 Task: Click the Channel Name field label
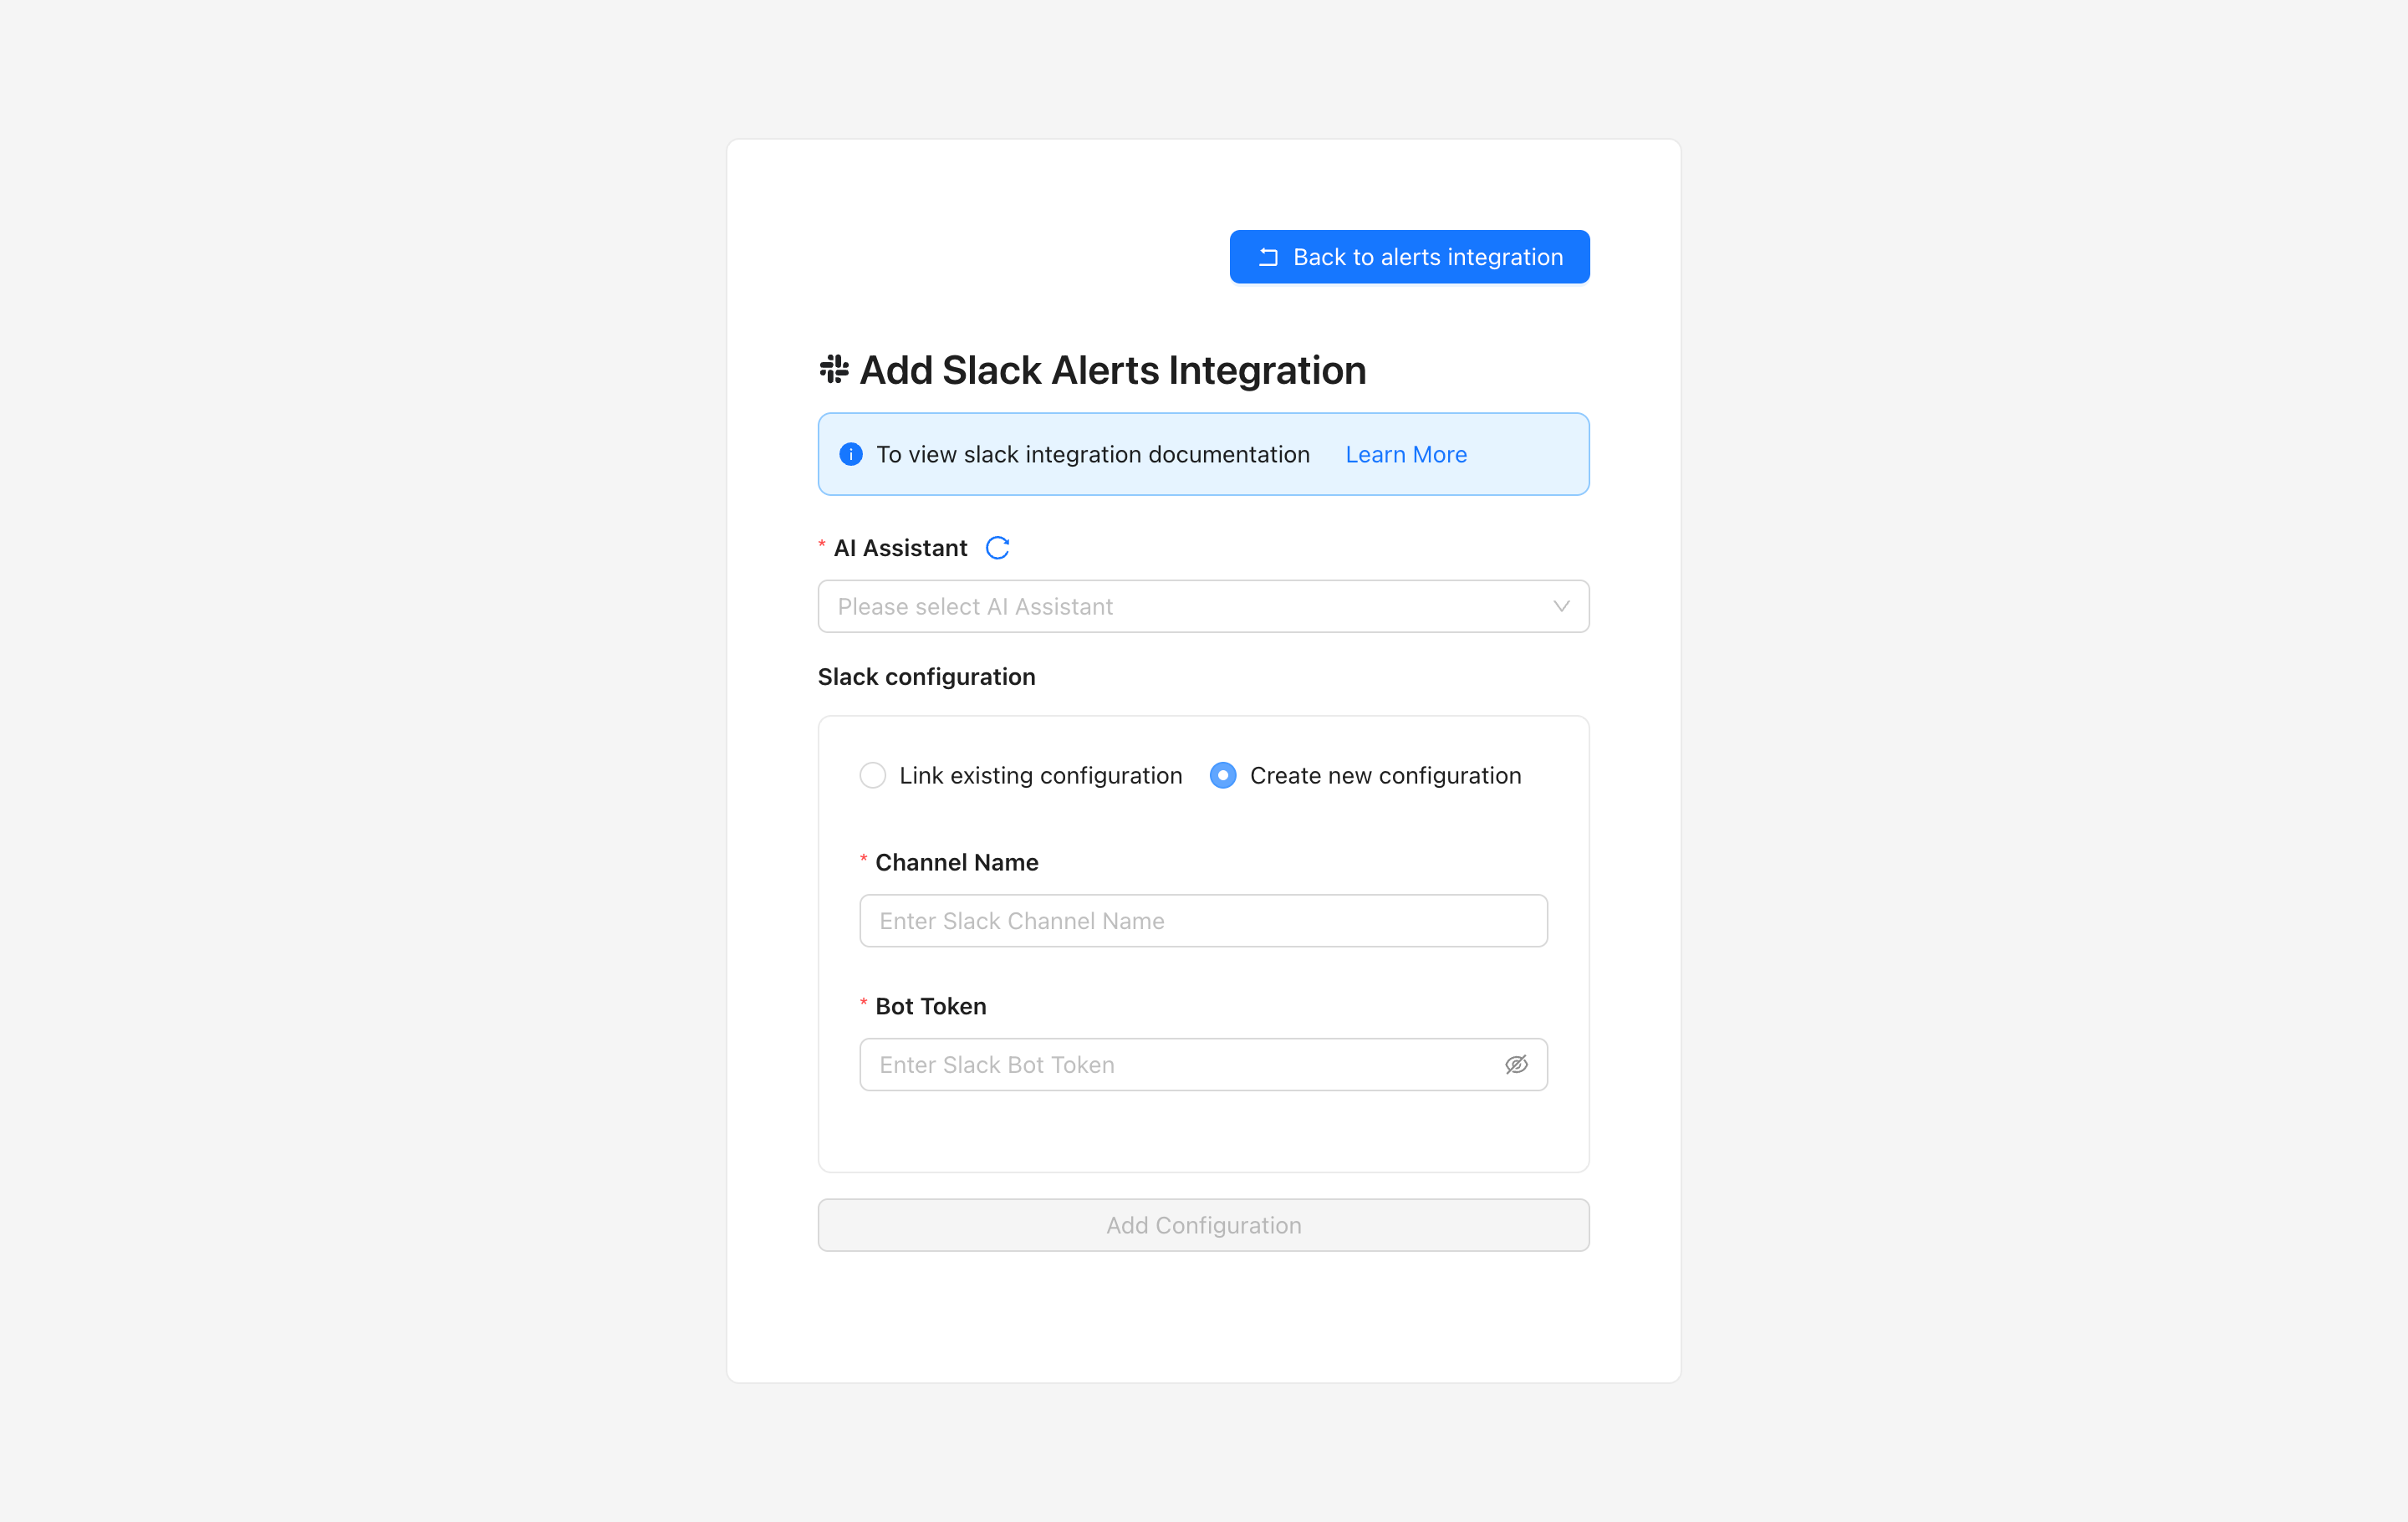956,863
